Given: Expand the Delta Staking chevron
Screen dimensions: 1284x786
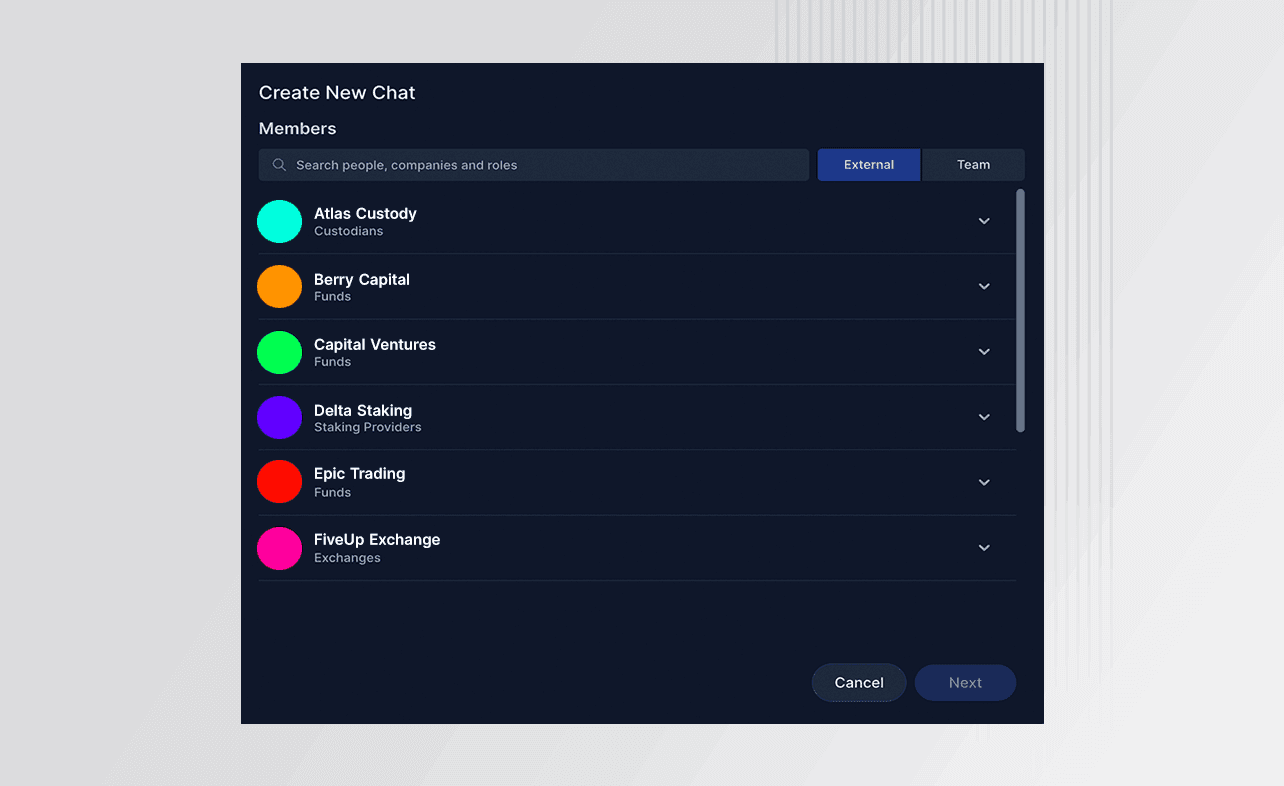Looking at the screenshot, I should point(984,417).
